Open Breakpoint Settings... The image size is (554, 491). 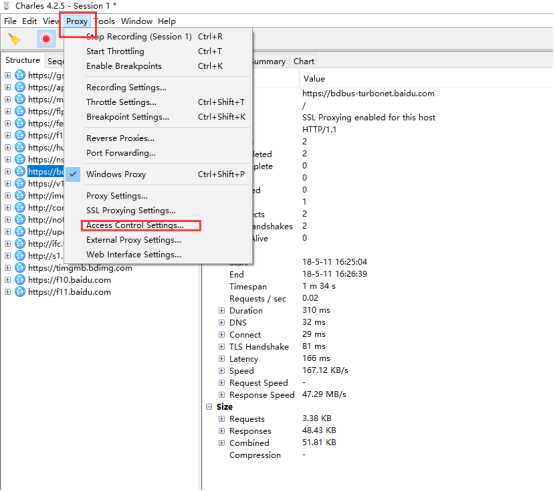(x=159, y=117)
